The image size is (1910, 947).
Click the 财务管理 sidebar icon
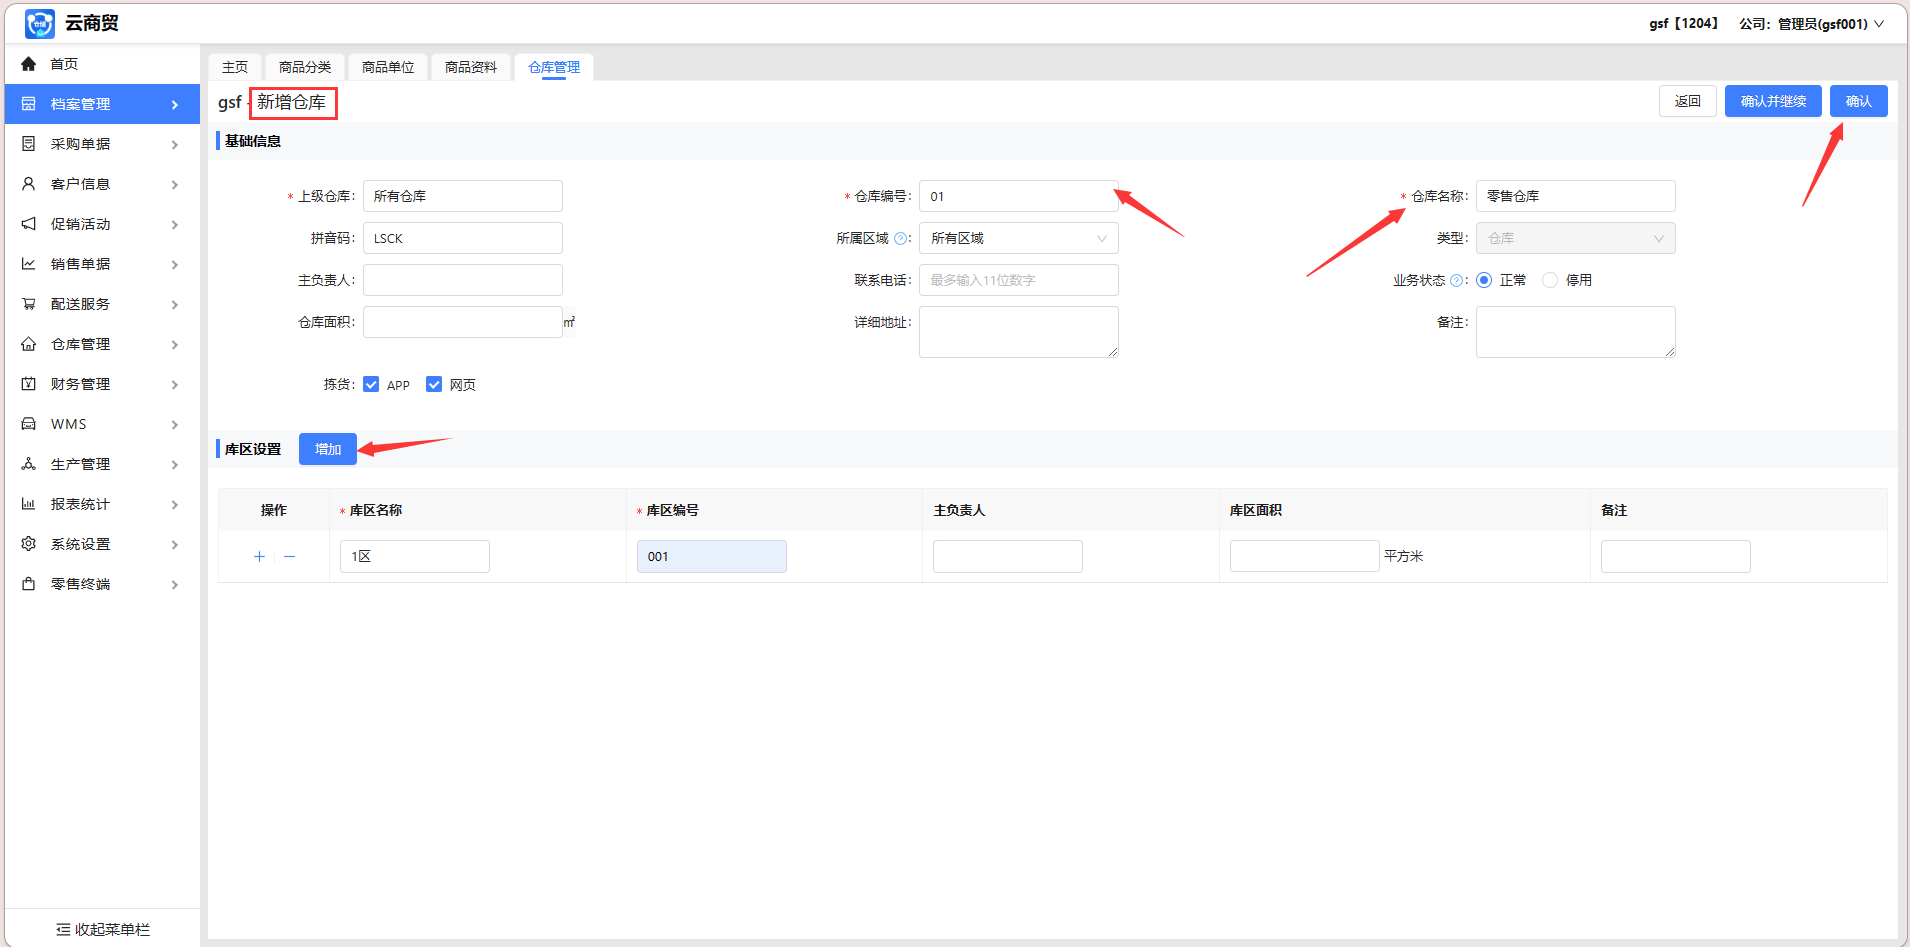pyautogui.click(x=29, y=384)
